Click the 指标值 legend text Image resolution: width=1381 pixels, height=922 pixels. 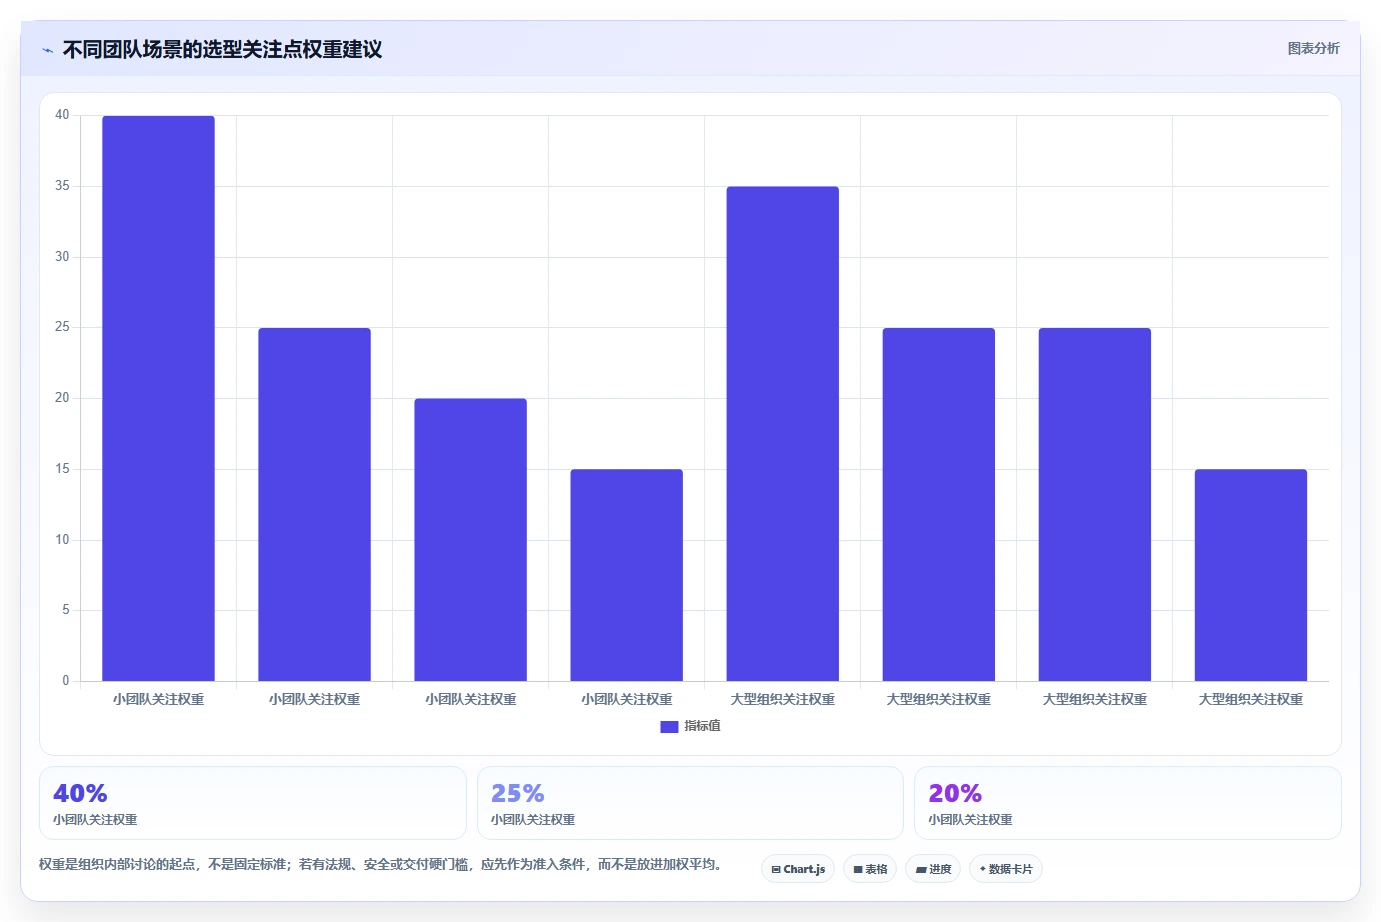702,726
